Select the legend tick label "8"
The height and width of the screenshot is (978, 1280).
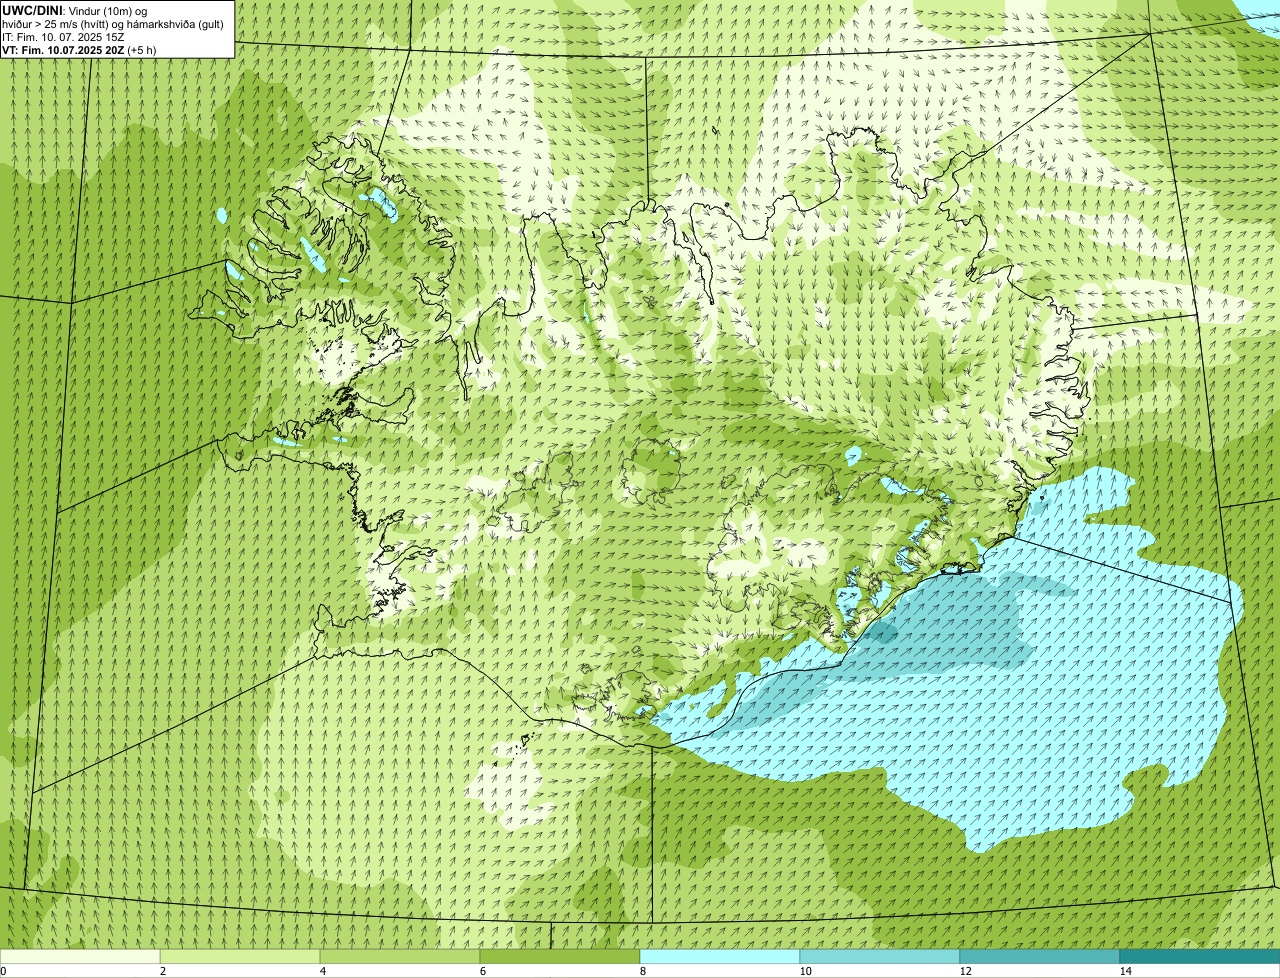point(642,971)
